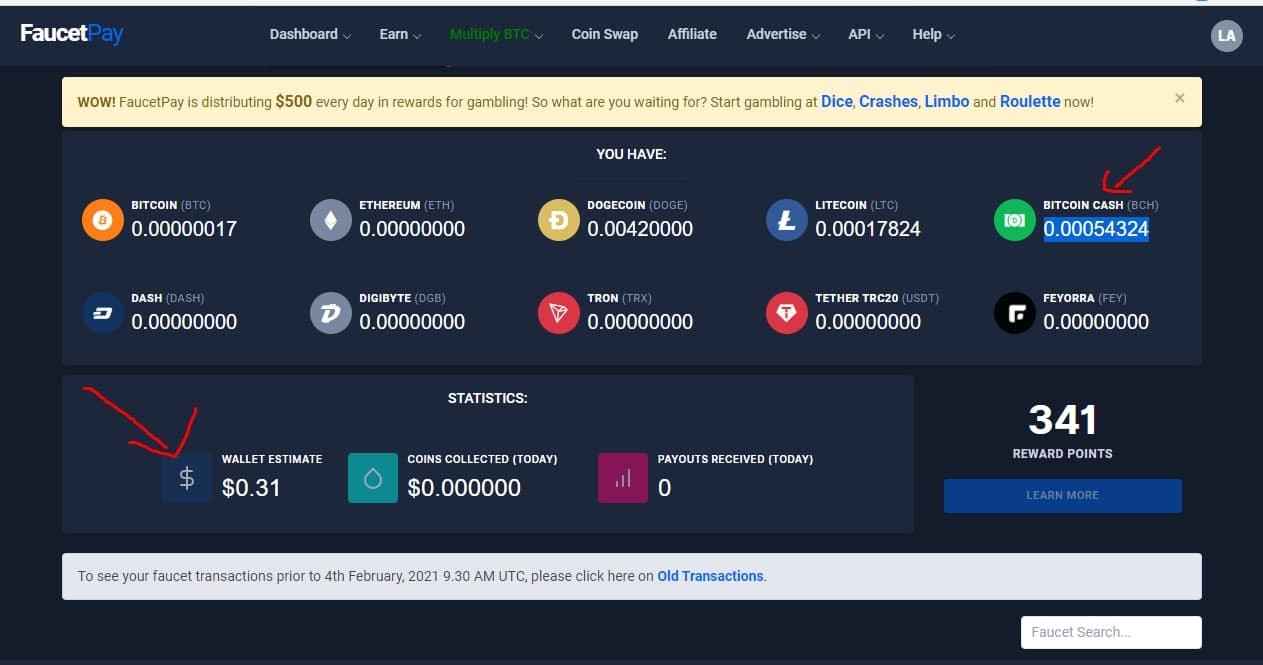Click the Dash (DASH) label
Screen dimensions: 1263x665
[x=170, y=298]
